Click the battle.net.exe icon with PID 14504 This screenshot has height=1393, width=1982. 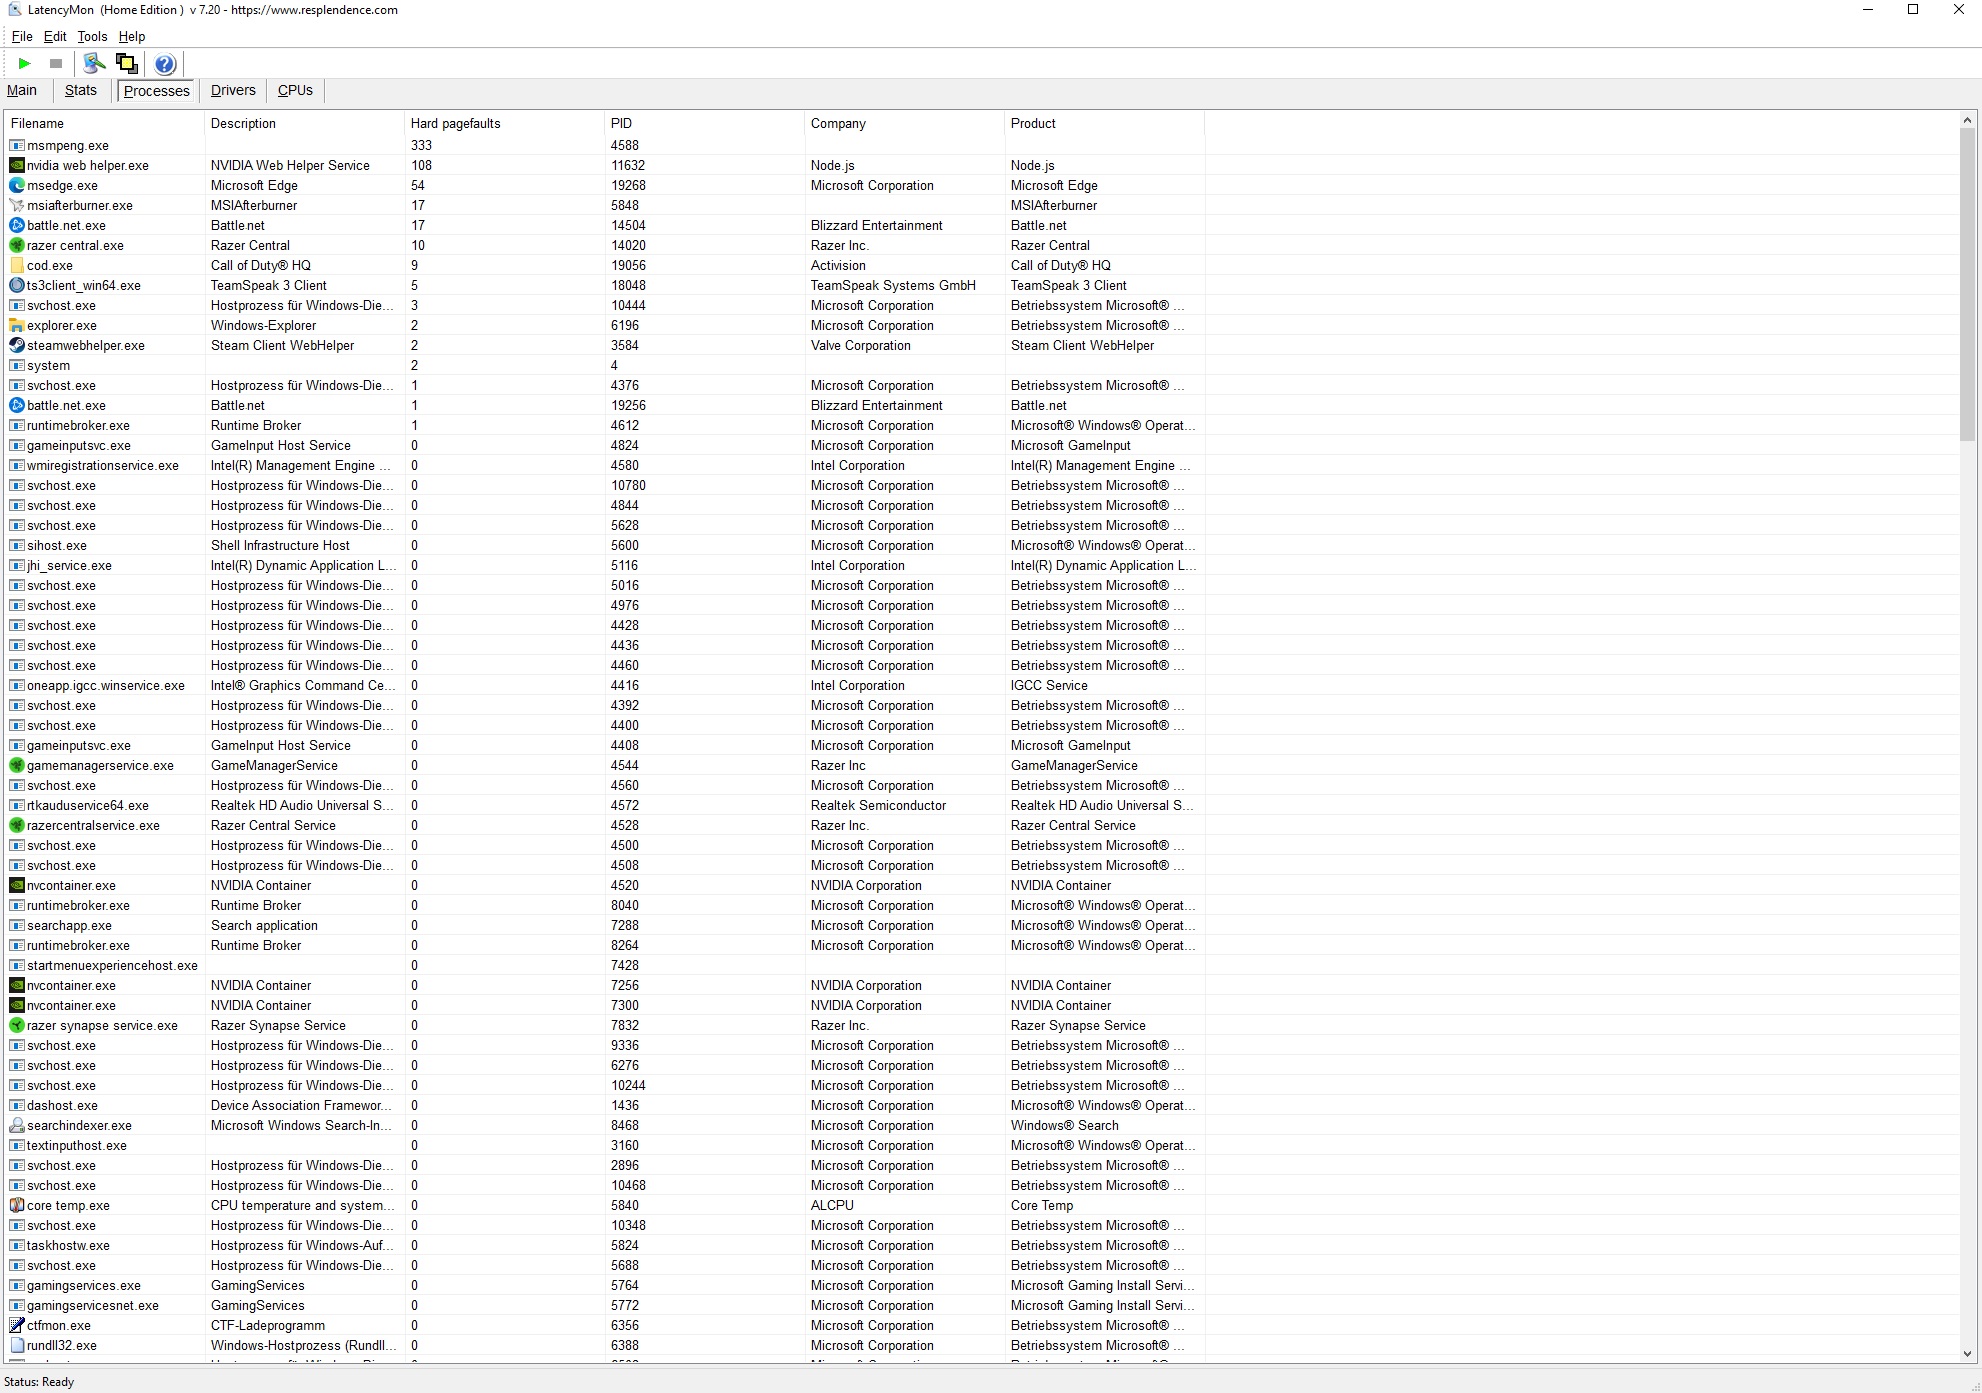[17, 226]
